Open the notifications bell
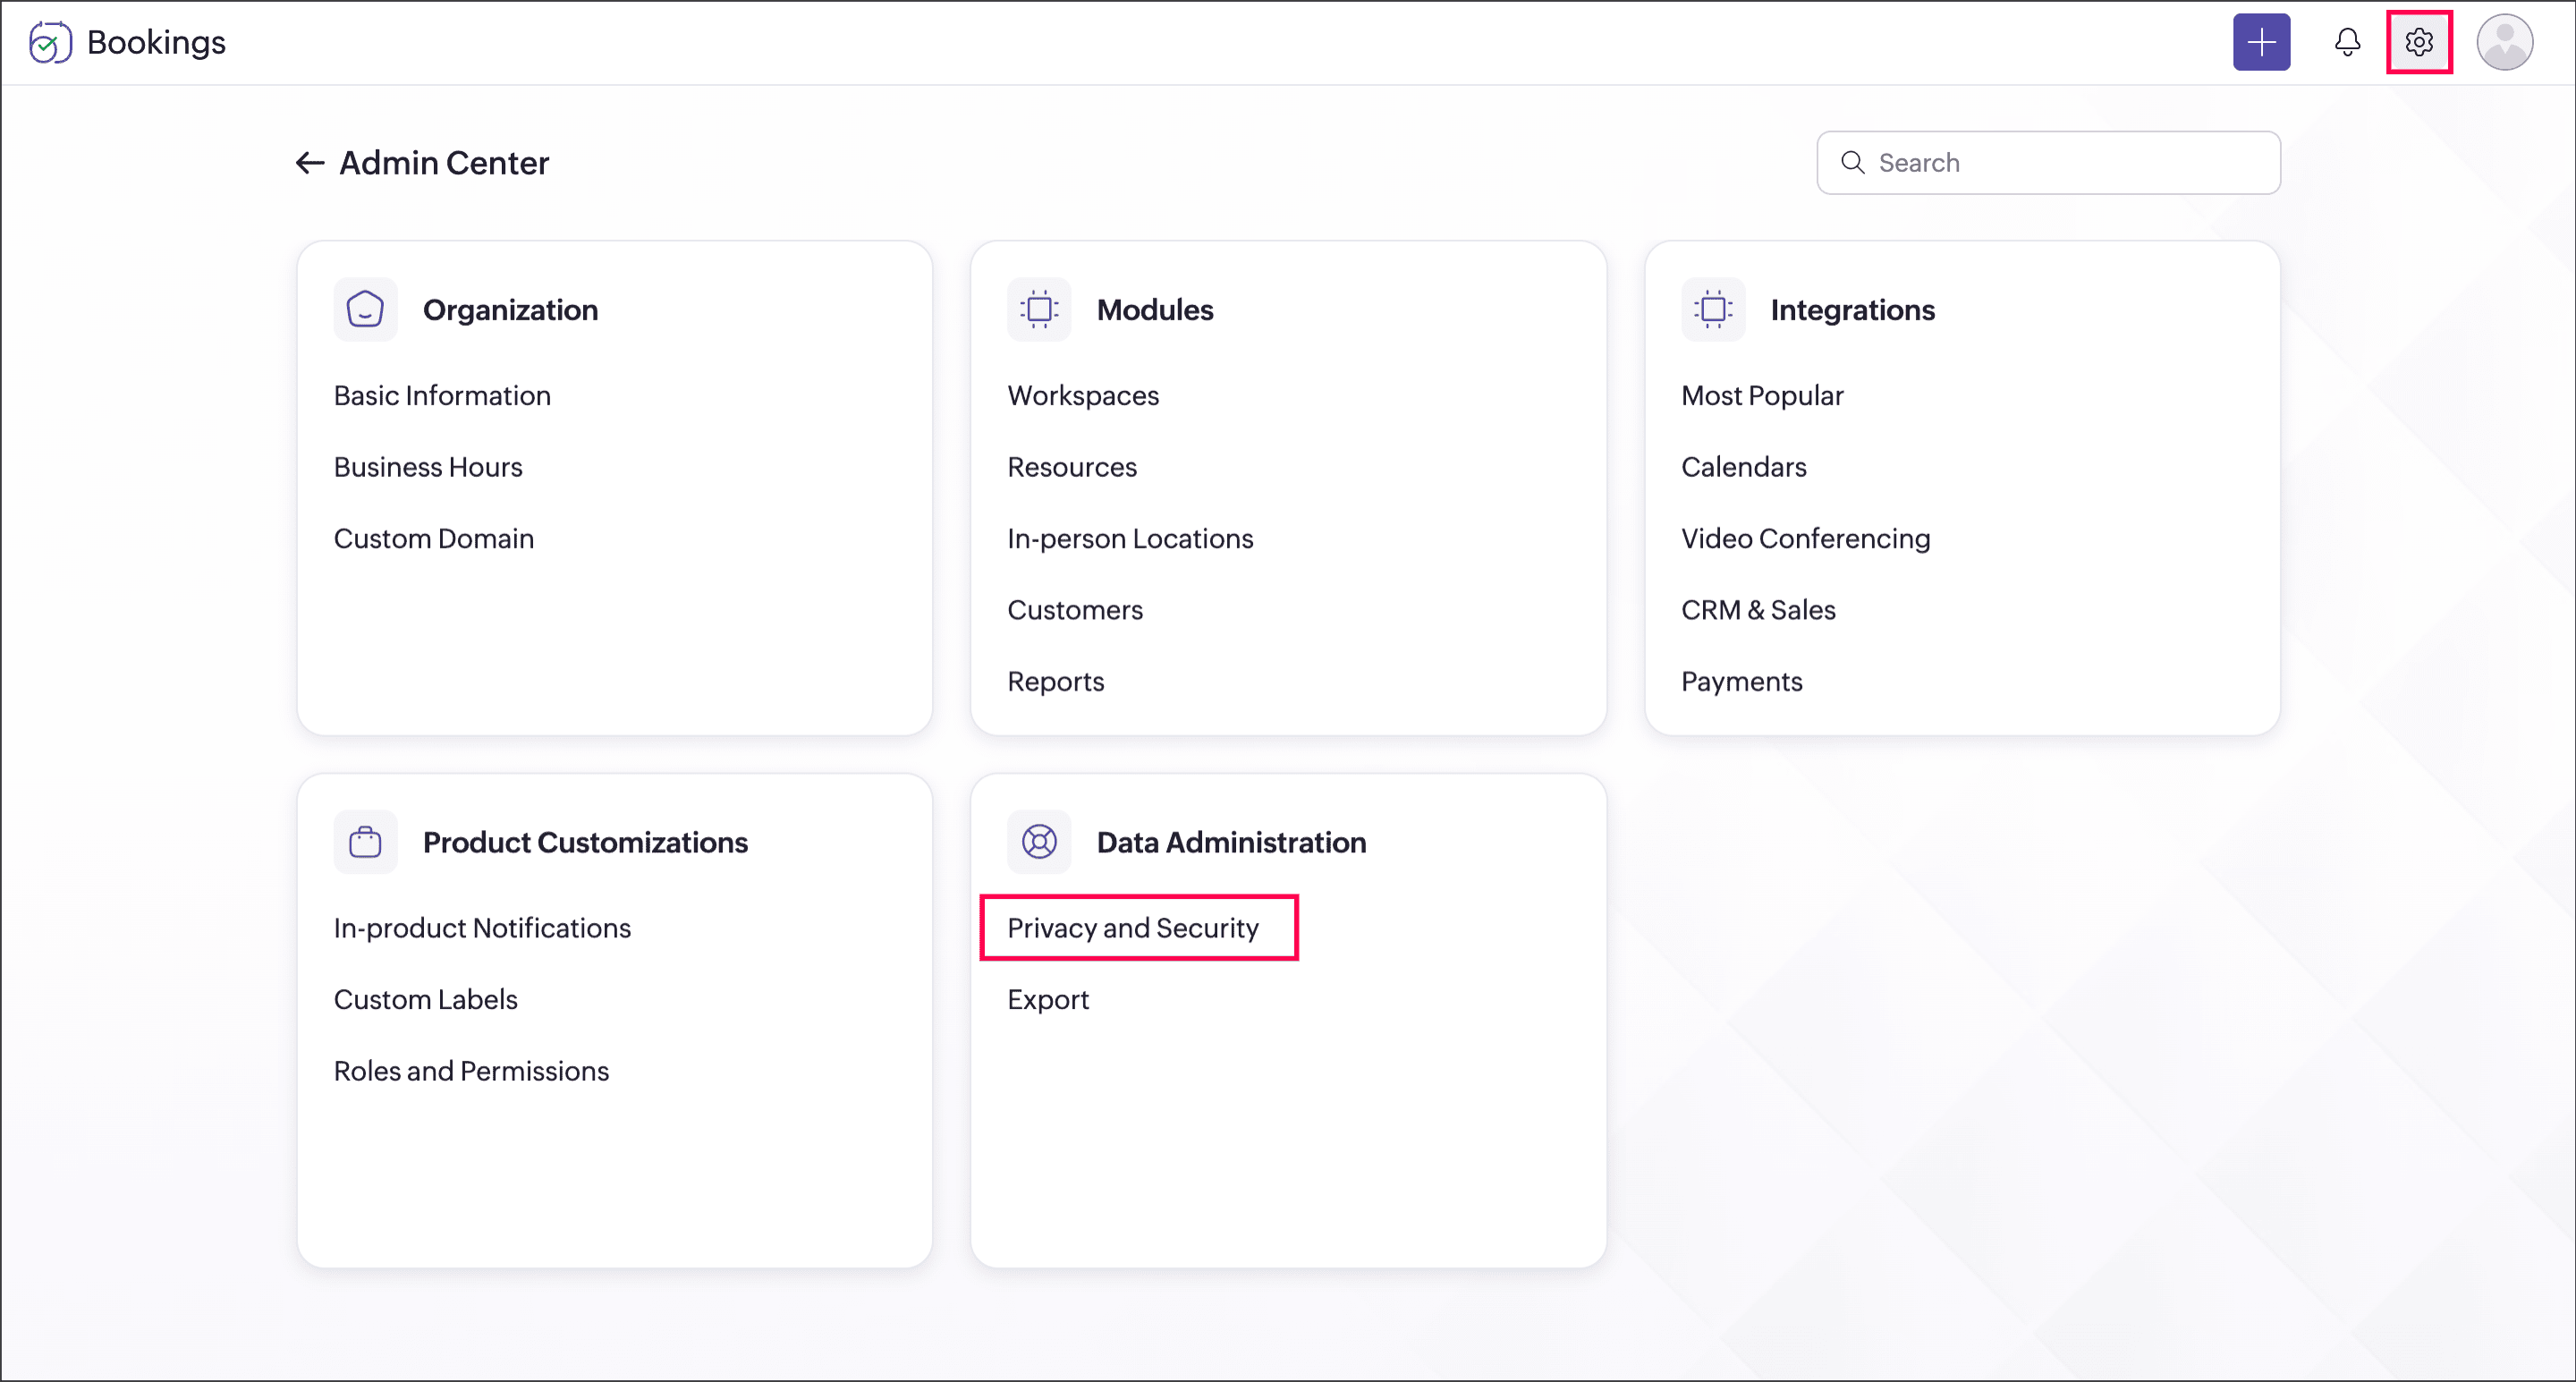The width and height of the screenshot is (2576, 1382). [x=2347, y=42]
